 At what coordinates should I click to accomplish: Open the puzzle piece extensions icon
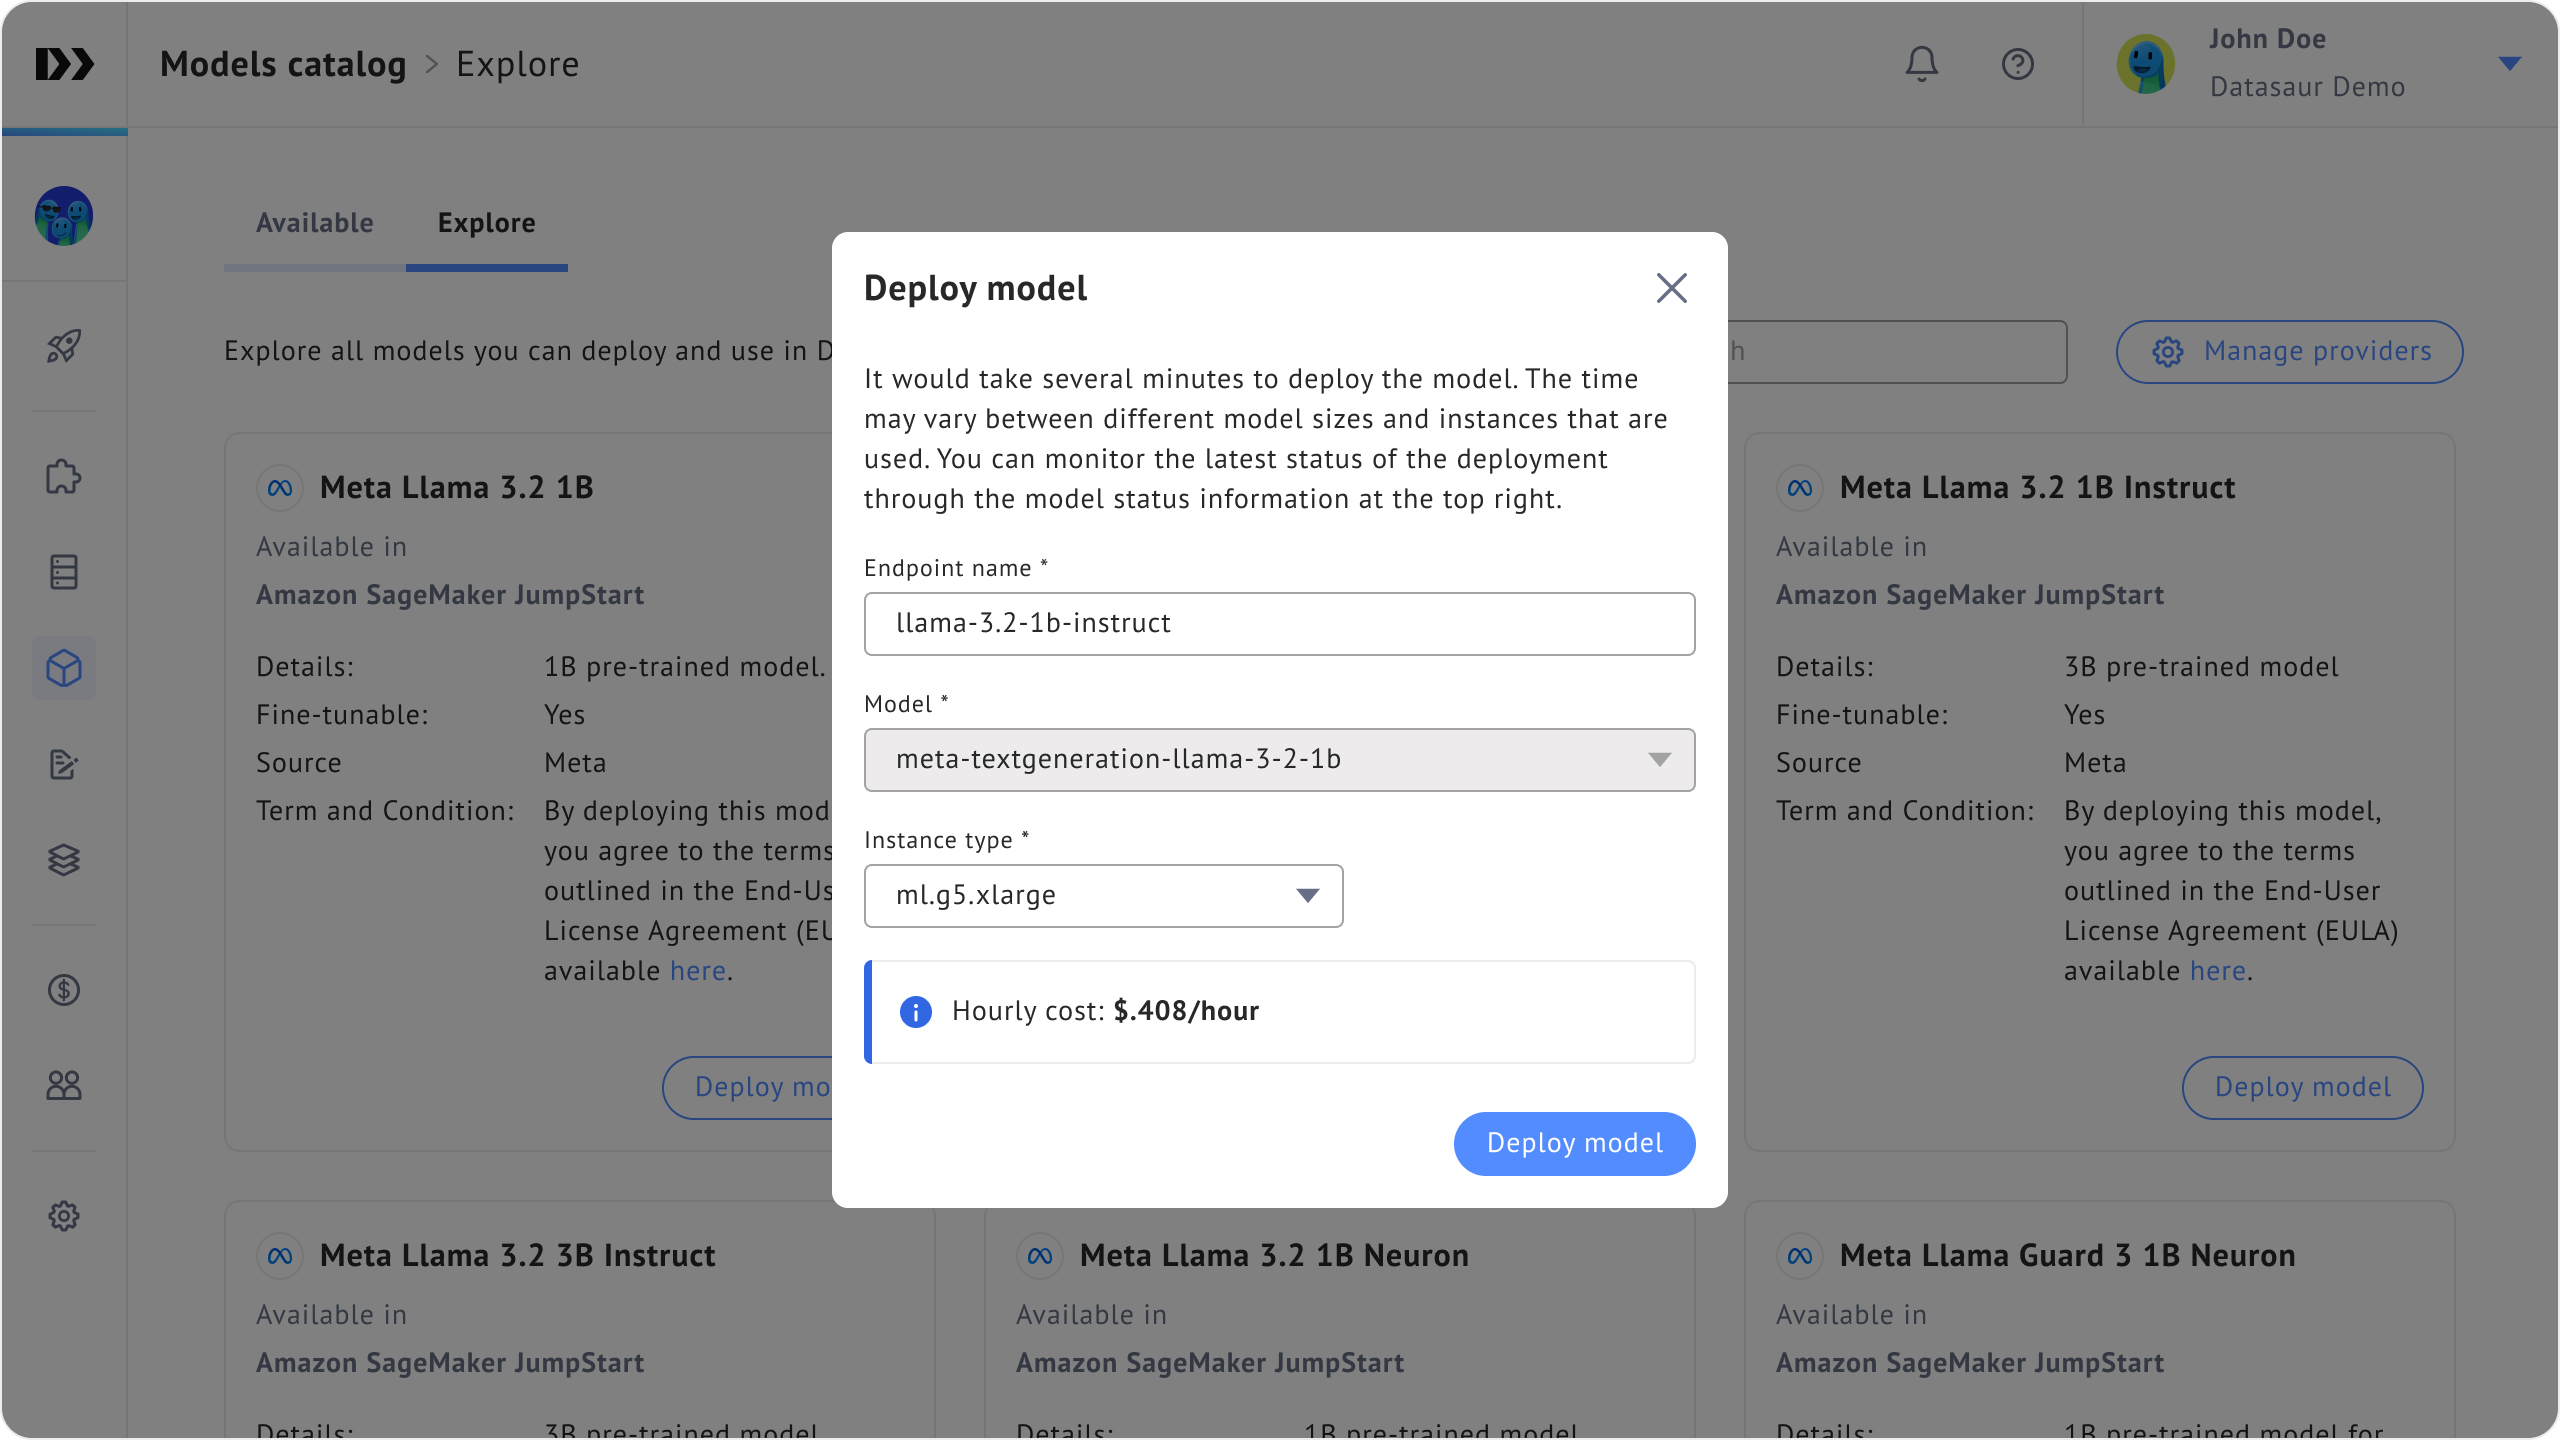tap(64, 477)
